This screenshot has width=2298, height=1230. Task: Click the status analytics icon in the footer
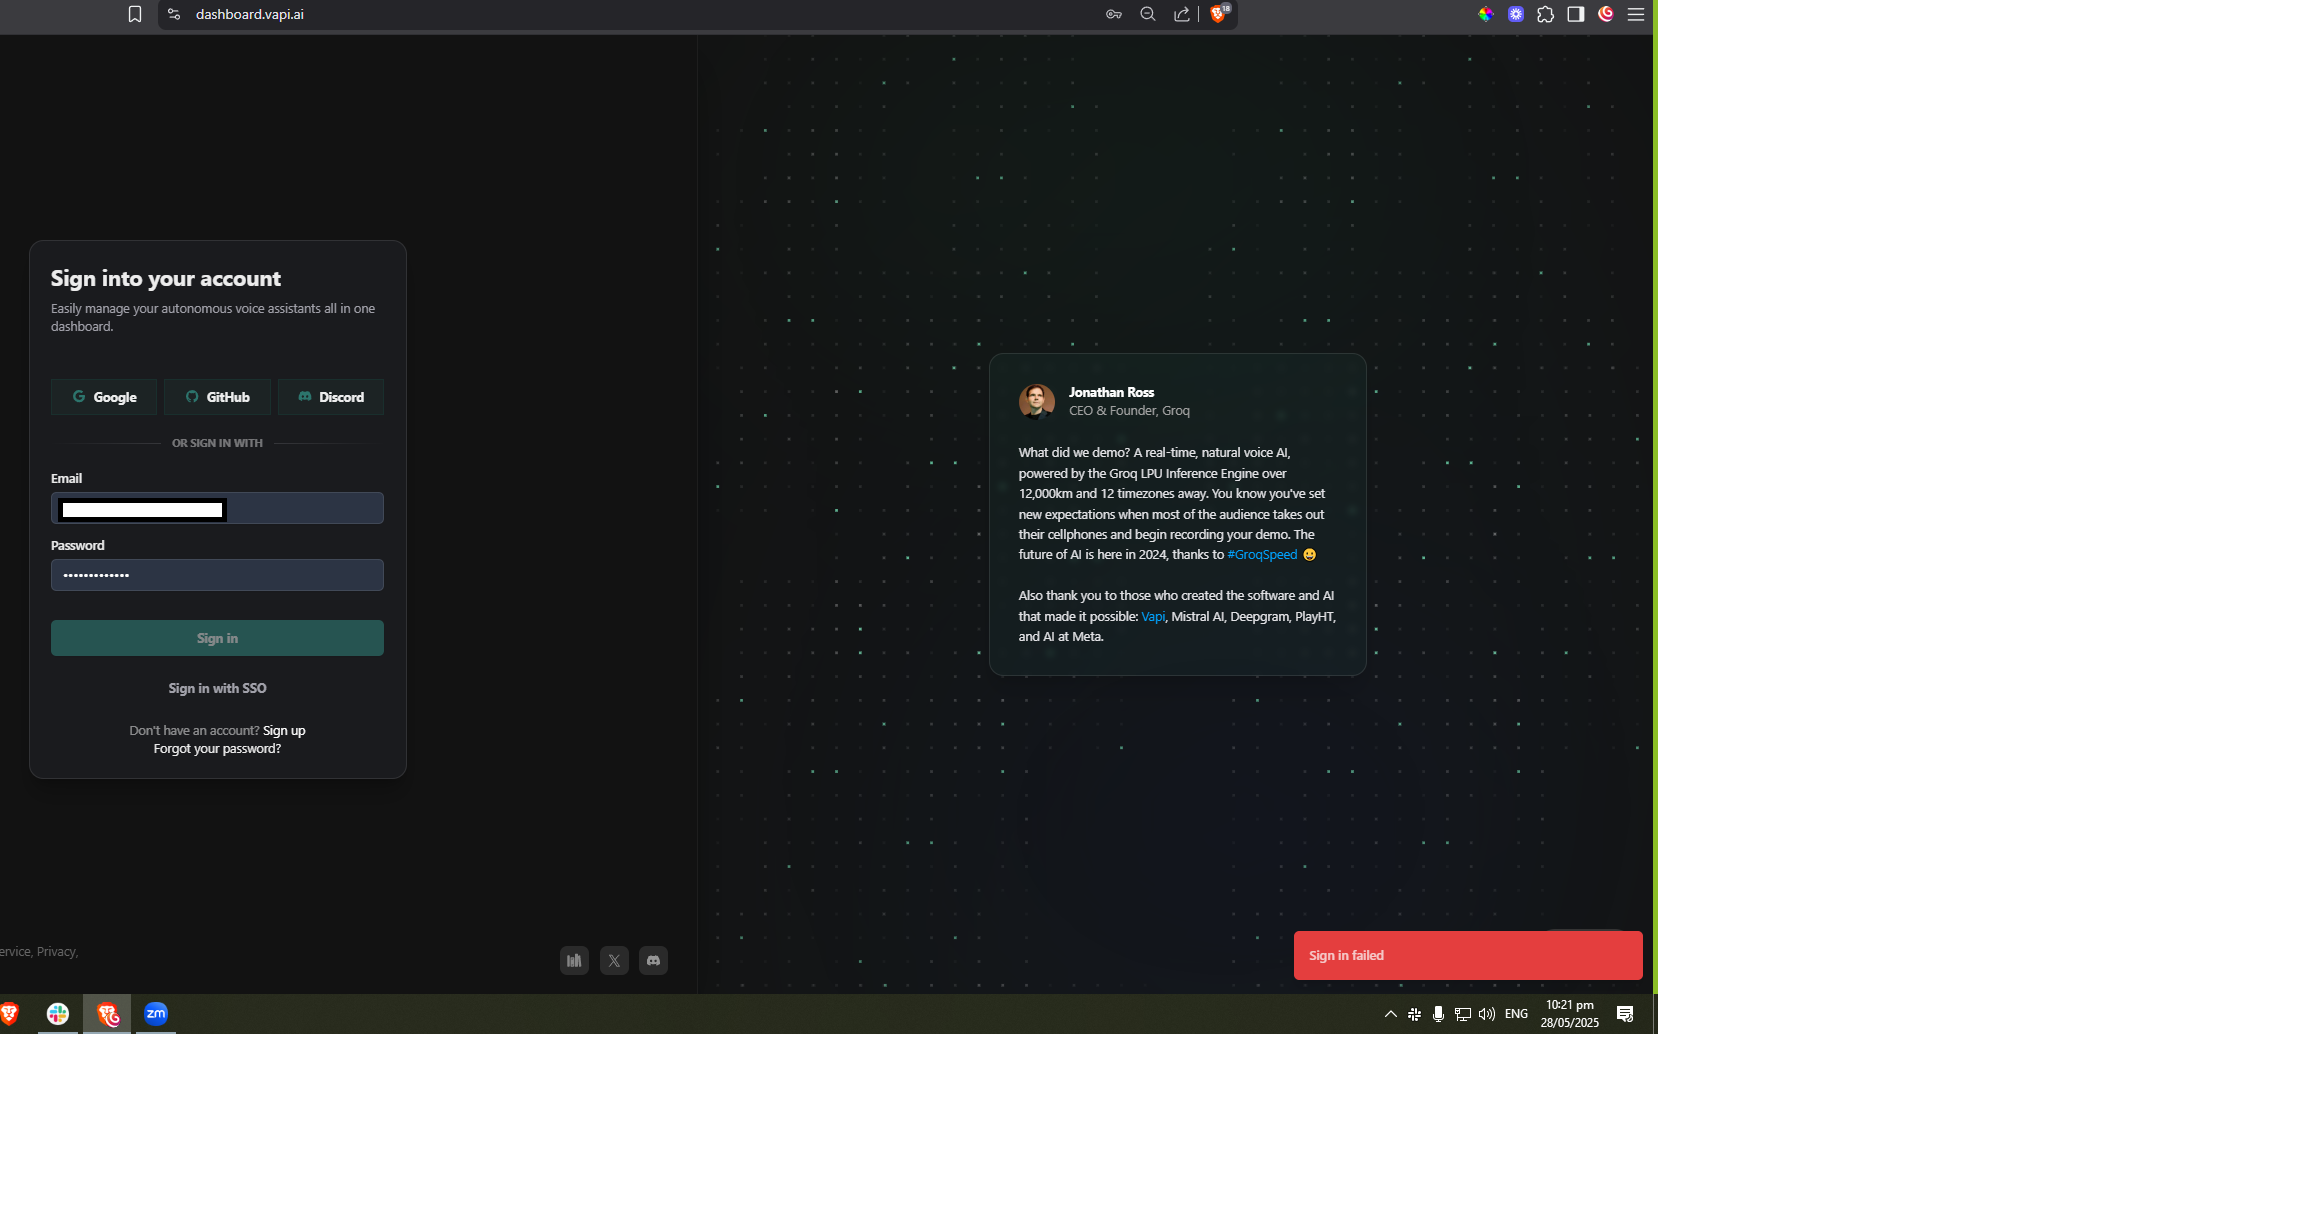[574, 960]
